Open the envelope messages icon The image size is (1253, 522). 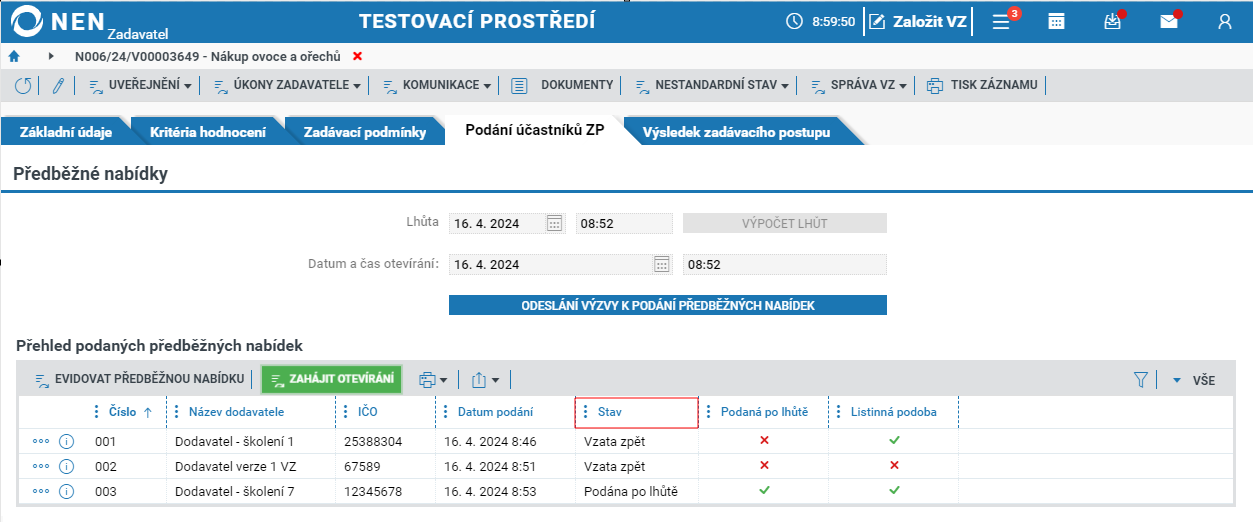coord(1169,21)
